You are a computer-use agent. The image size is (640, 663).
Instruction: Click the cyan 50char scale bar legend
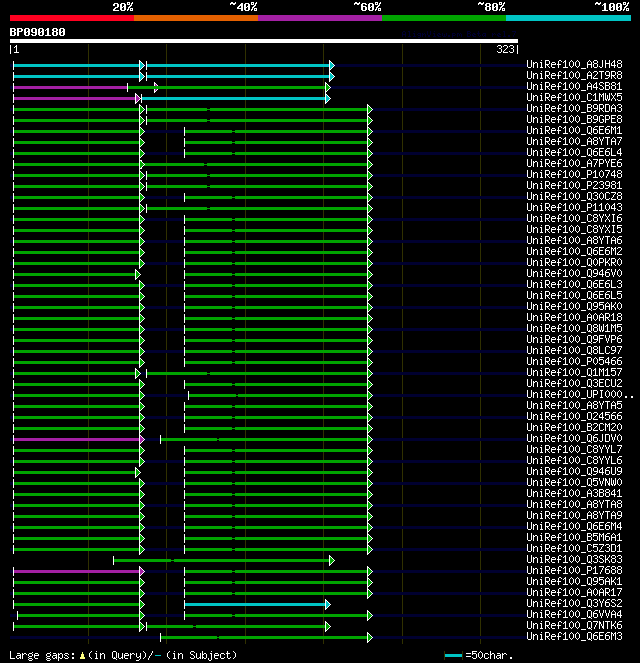pos(453,655)
